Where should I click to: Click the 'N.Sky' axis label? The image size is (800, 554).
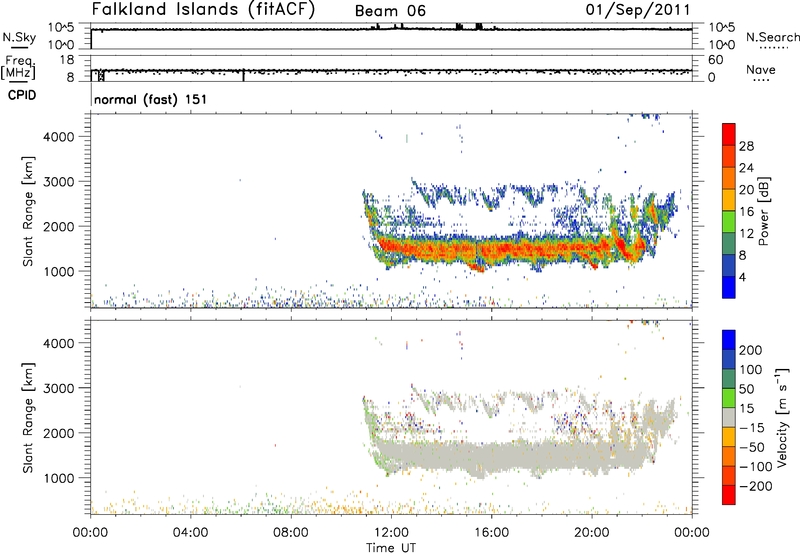(19, 37)
